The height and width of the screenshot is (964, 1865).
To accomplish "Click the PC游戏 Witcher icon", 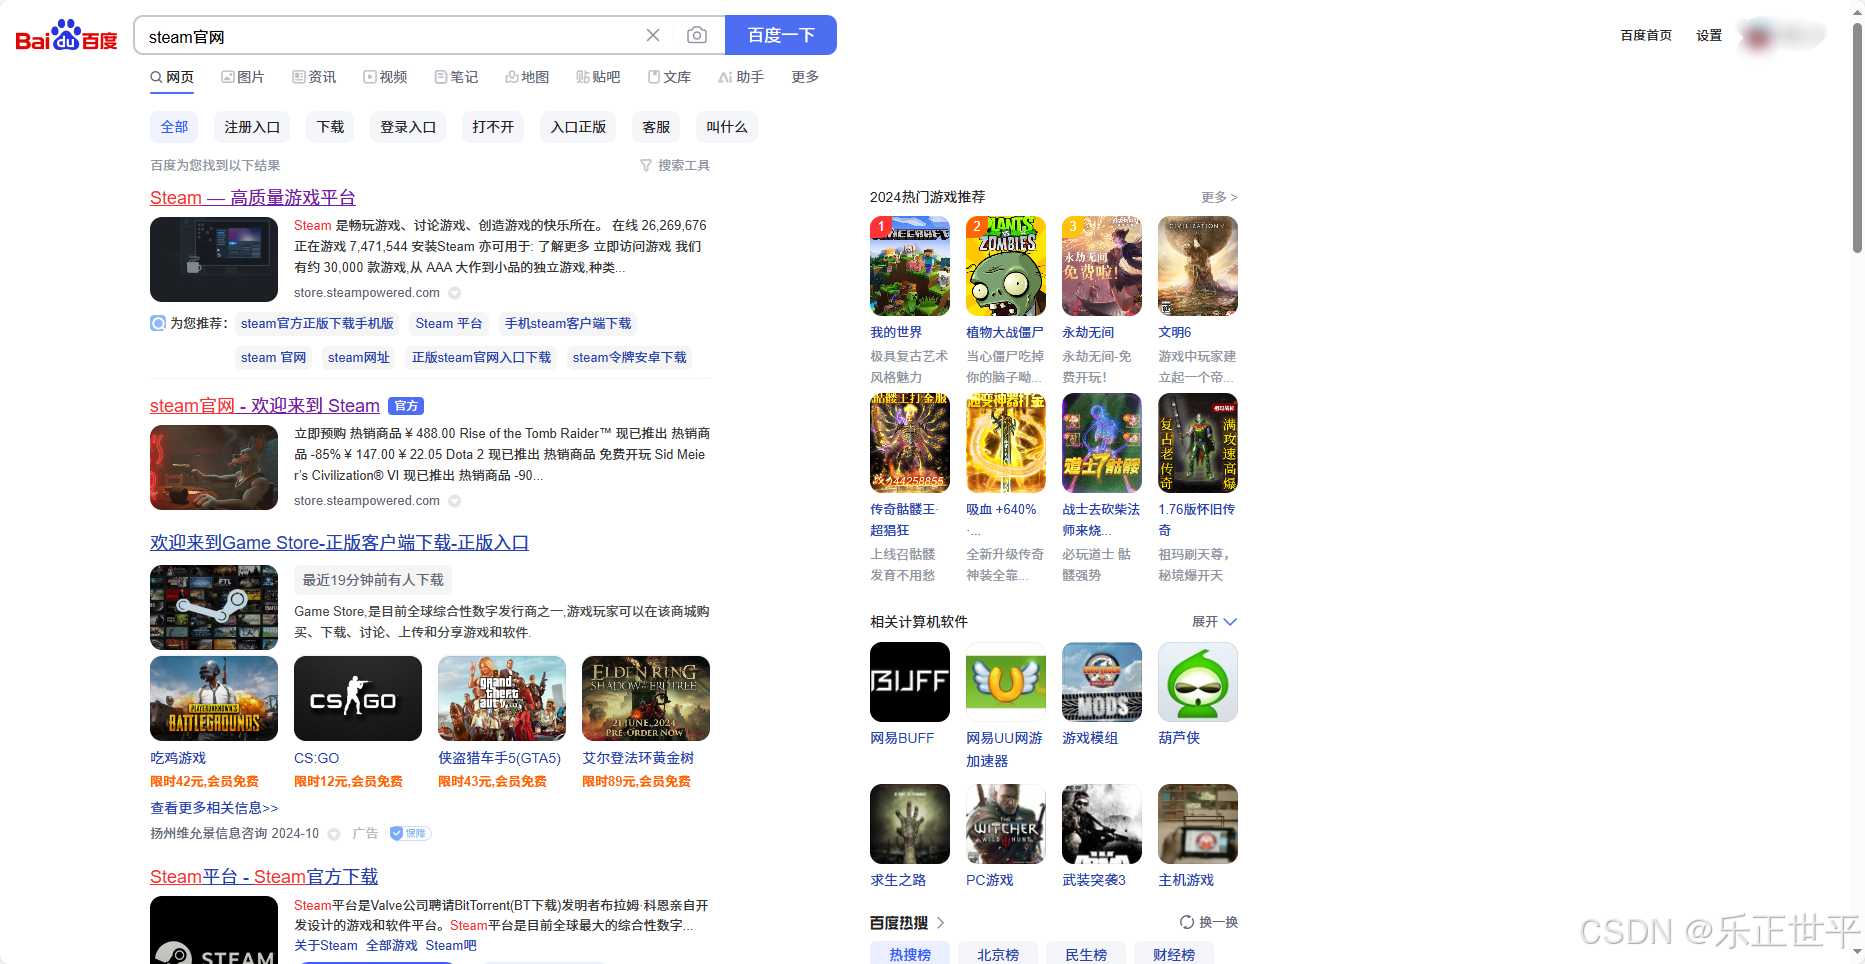I will pos(1006,824).
